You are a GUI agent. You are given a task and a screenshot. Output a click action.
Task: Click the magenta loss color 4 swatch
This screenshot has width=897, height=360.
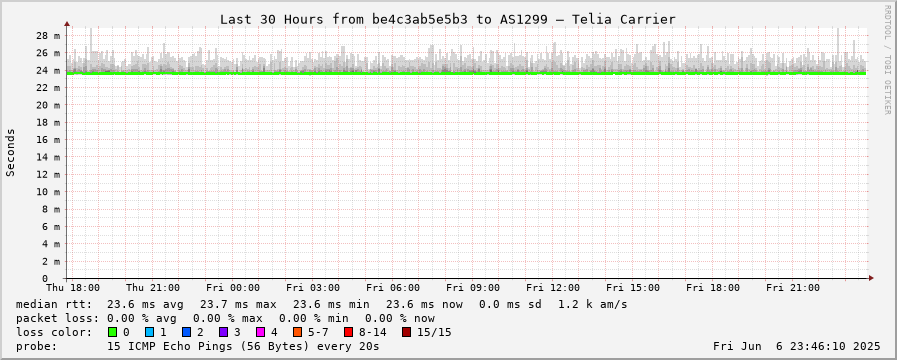point(260,332)
